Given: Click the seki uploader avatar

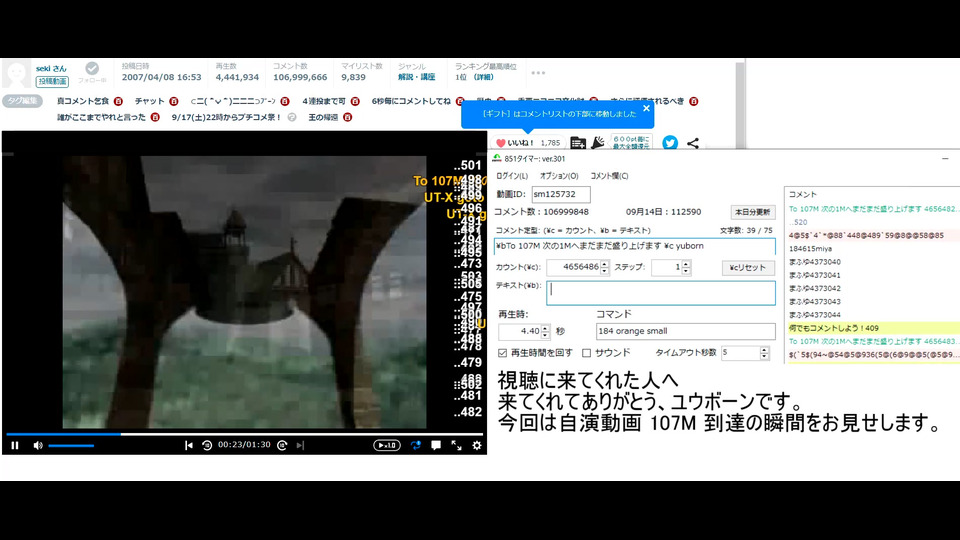Looking at the screenshot, I should click(x=17, y=74).
